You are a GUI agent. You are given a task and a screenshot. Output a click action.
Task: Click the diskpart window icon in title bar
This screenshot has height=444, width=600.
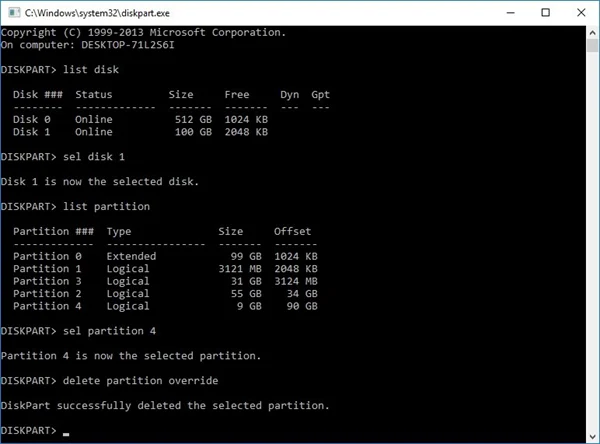click(x=14, y=13)
